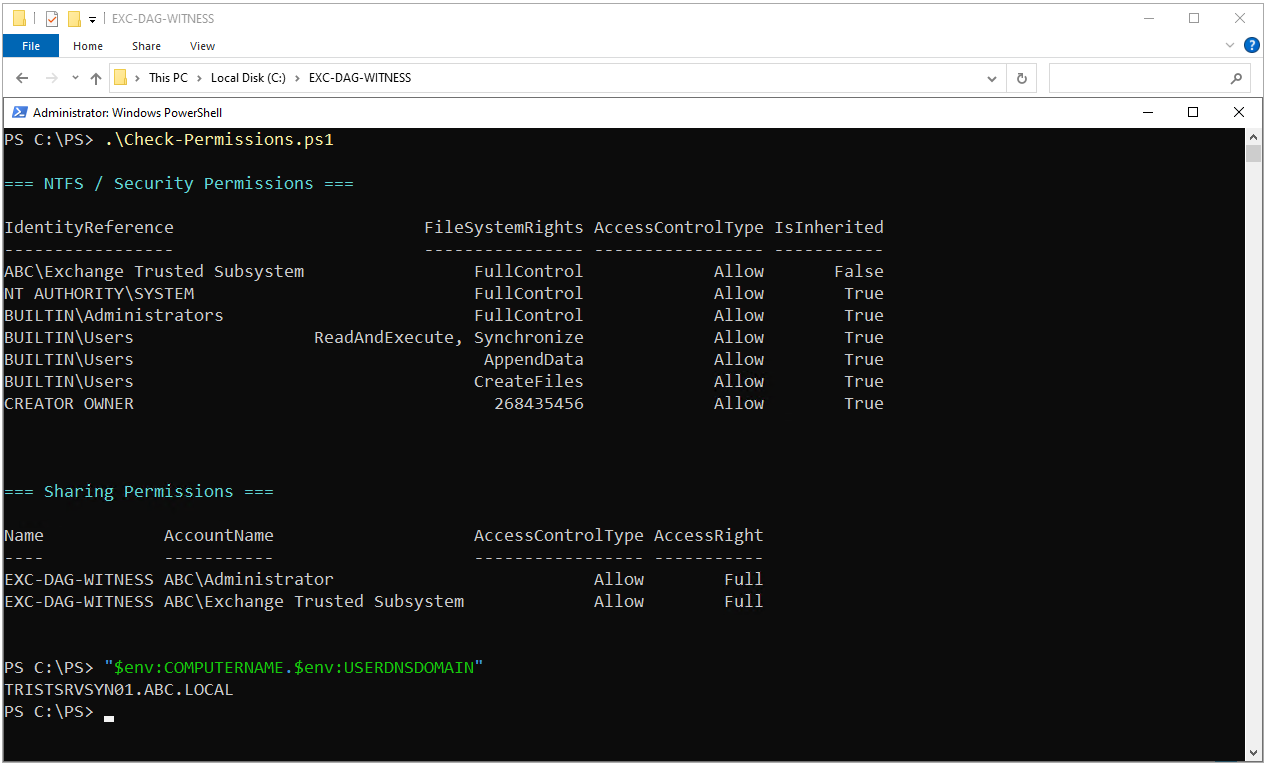This screenshot has width=1265, height=764.
Task: Open File Explorer Help icon
Action: click(1251, 46)
